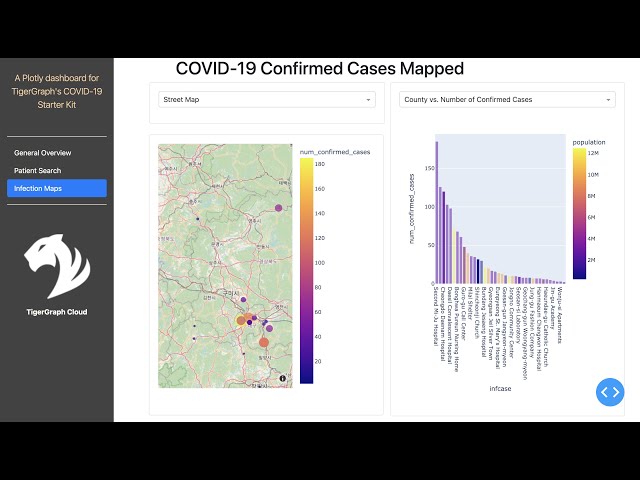640x480 pixels.
Task: Open the County vs. Number of Confirmed Cases dropdown
Action: (507, 100)
